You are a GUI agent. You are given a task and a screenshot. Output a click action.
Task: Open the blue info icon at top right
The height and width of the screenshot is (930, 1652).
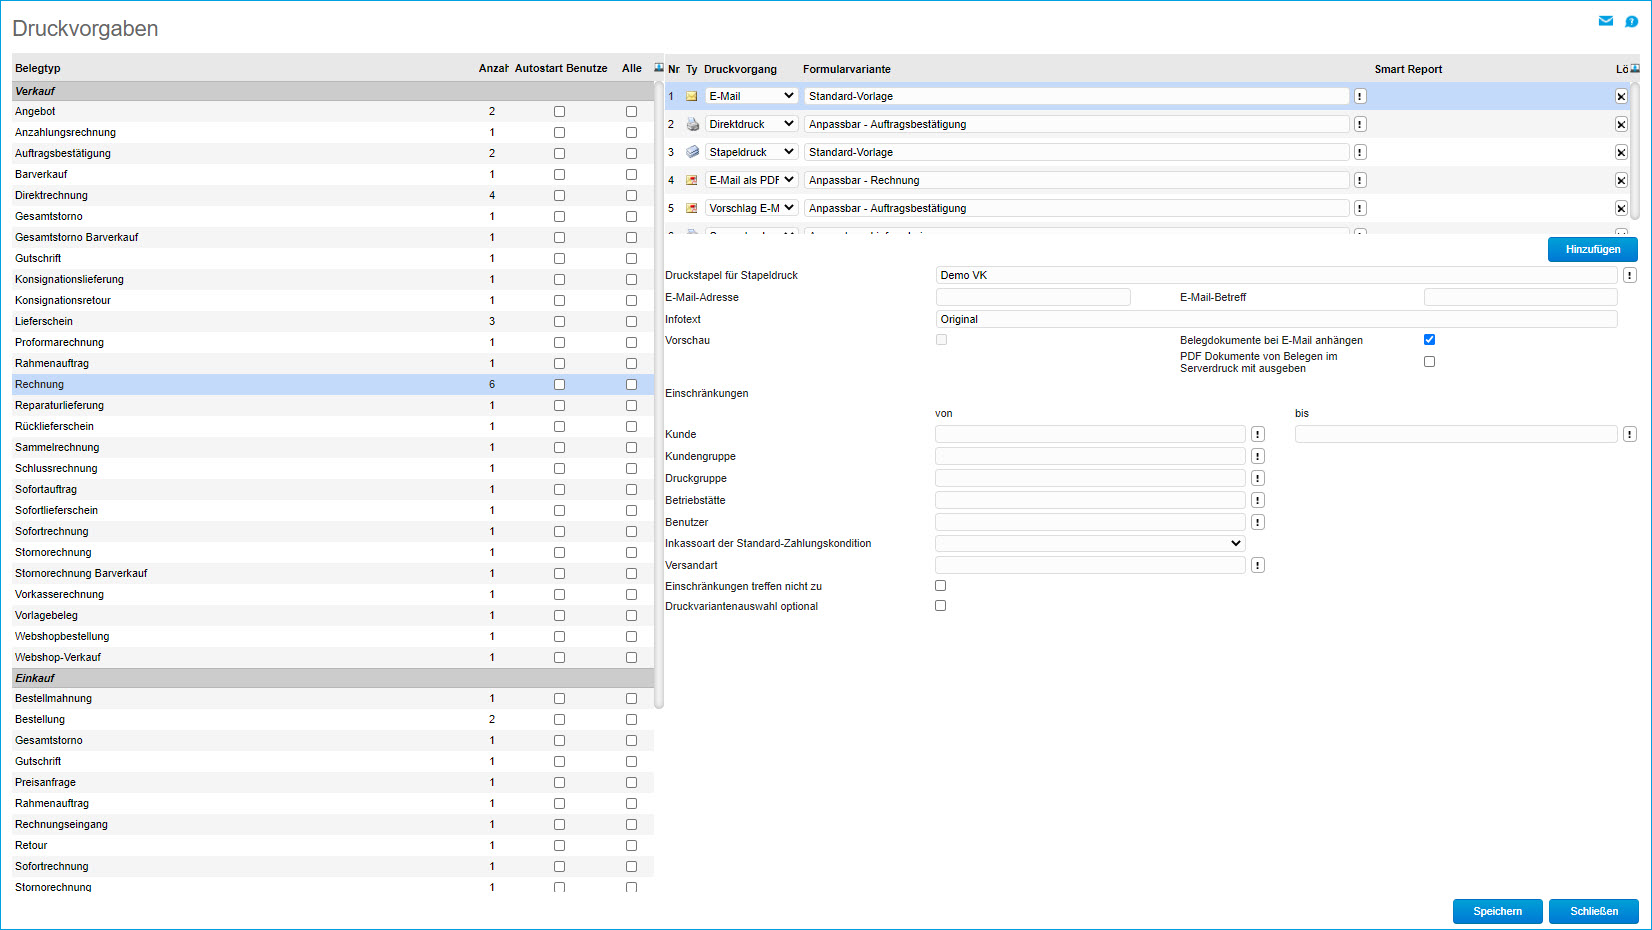pyautogui.click(x=1631, y=21)
